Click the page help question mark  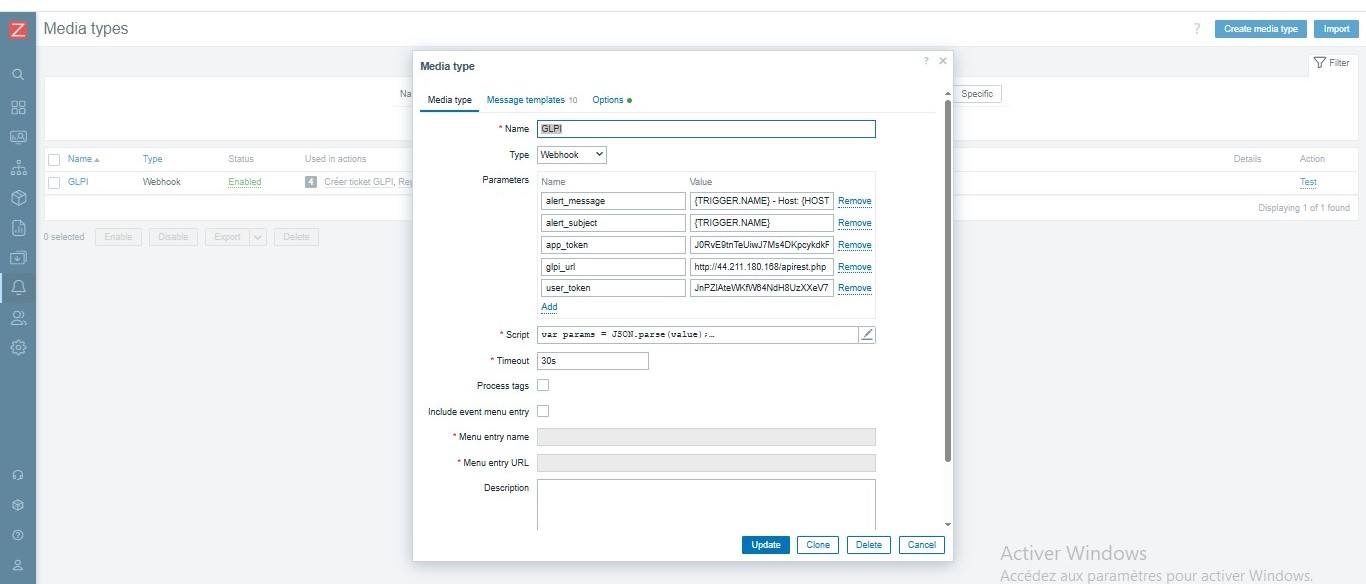[x=1197, y=29]
